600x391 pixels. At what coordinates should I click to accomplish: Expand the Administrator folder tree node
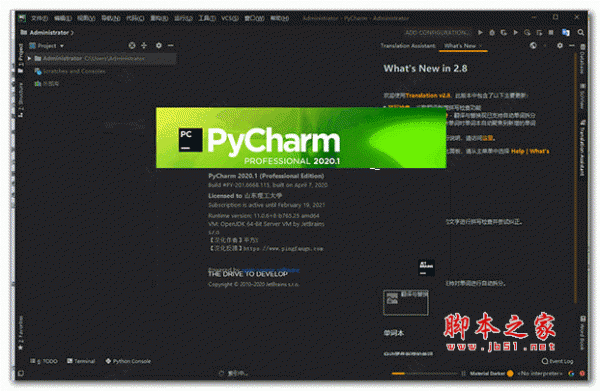pos(29,59)
